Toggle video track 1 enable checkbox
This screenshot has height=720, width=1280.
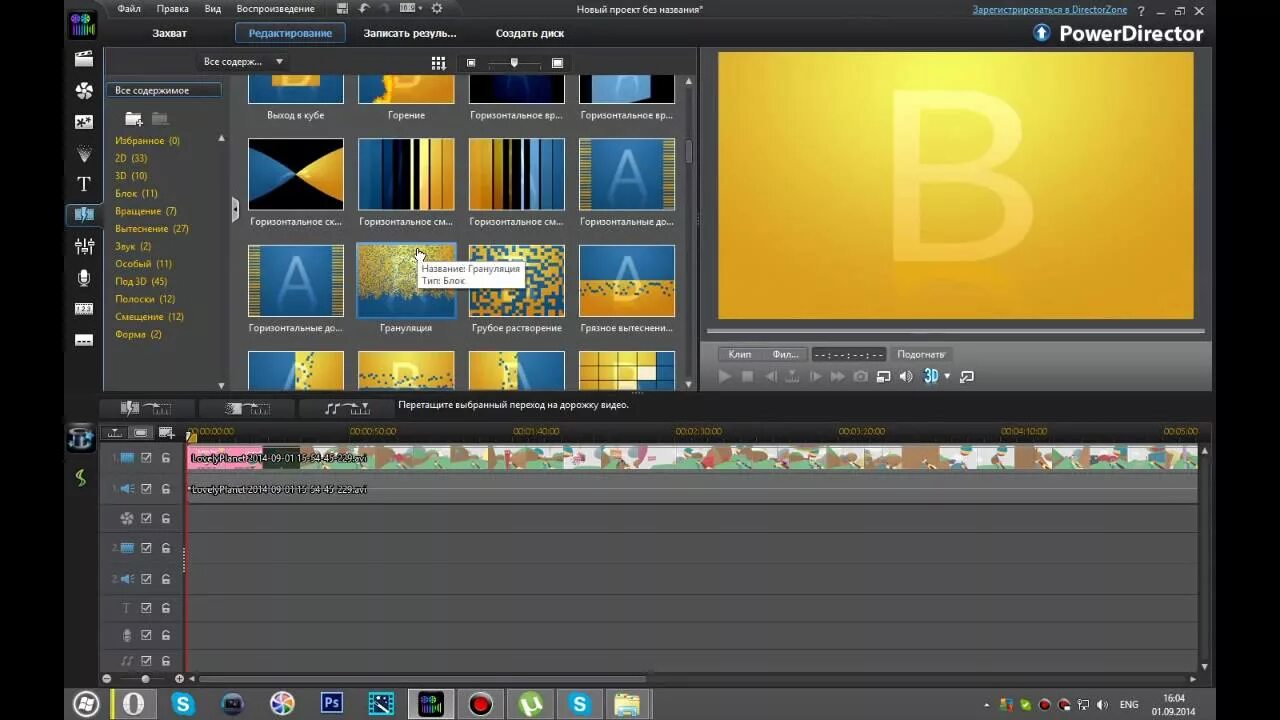(146, 458)
